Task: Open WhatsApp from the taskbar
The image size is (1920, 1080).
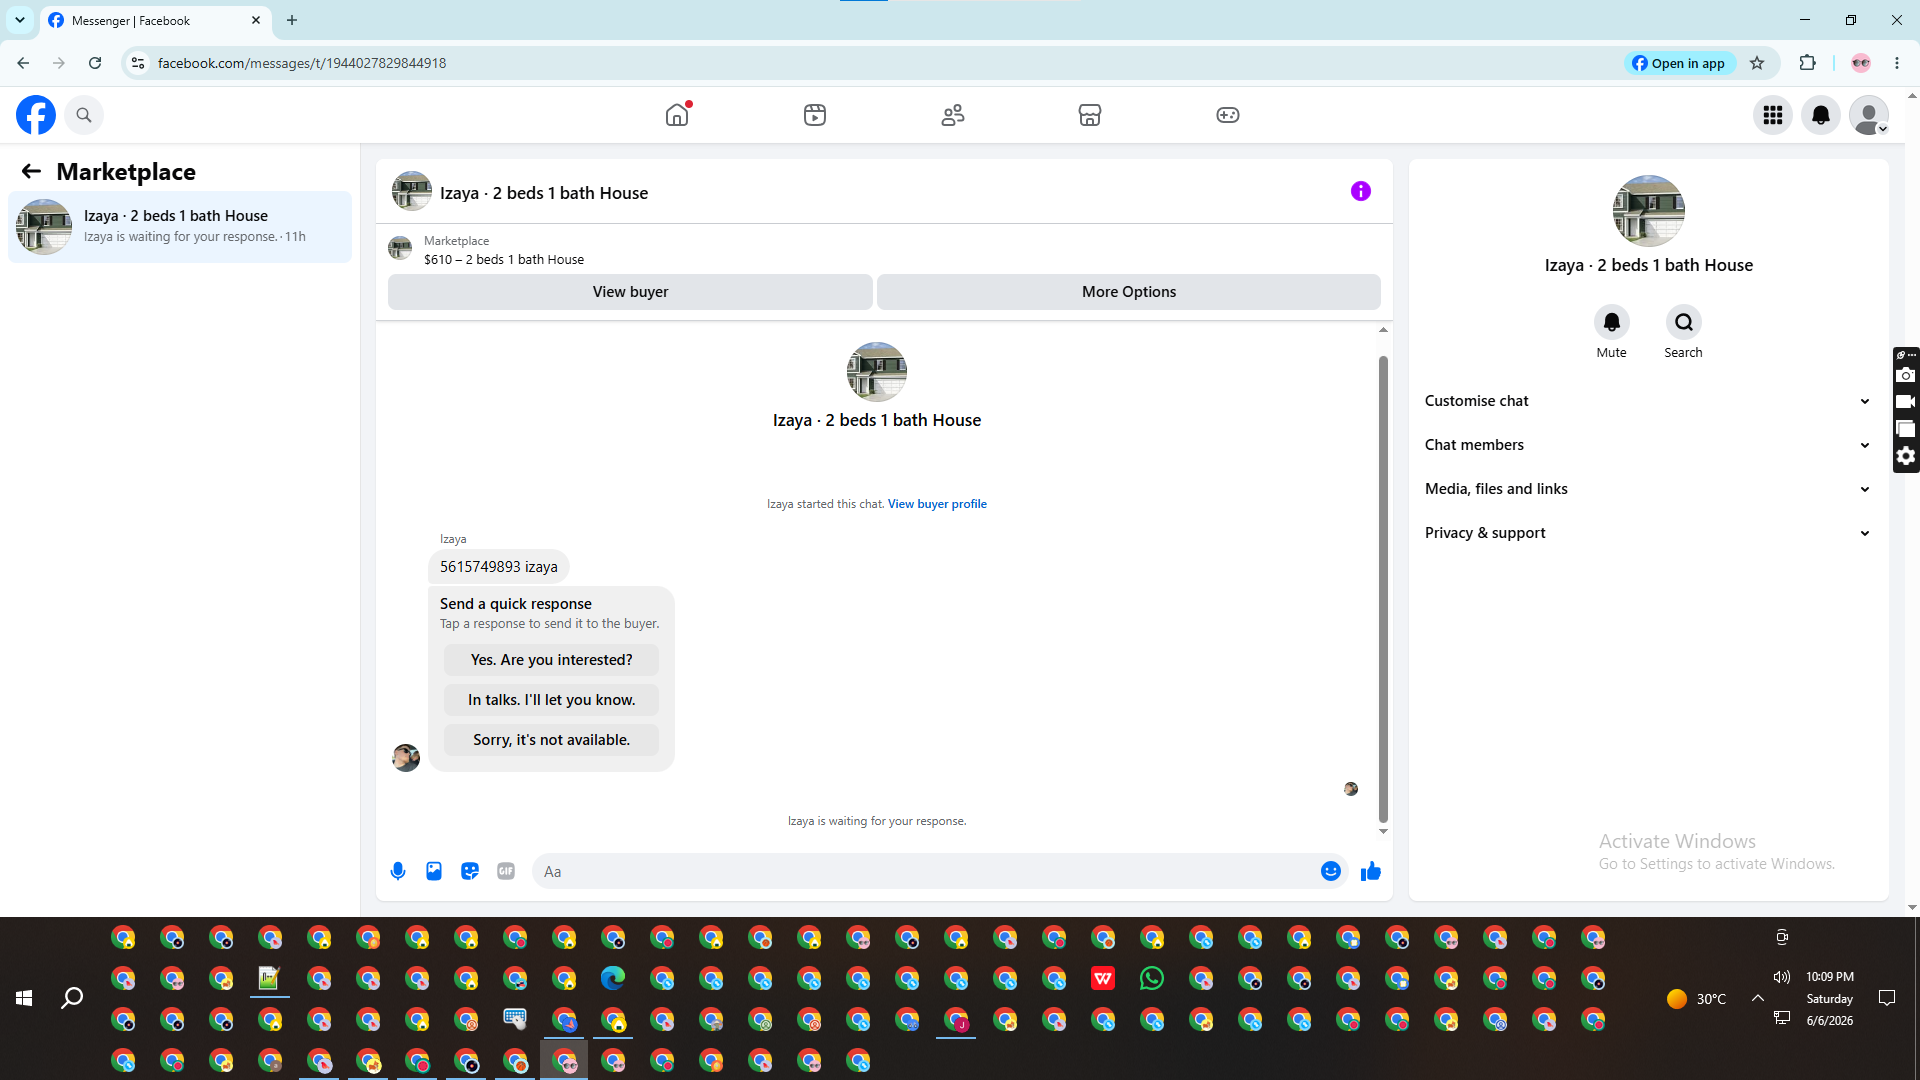Action: click(1152, 978)
